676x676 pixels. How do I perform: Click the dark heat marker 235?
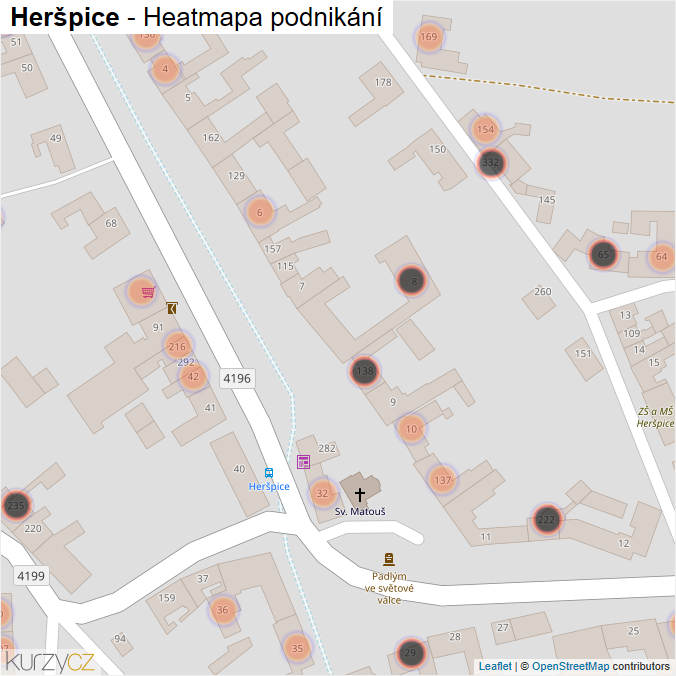pos(16,505)
